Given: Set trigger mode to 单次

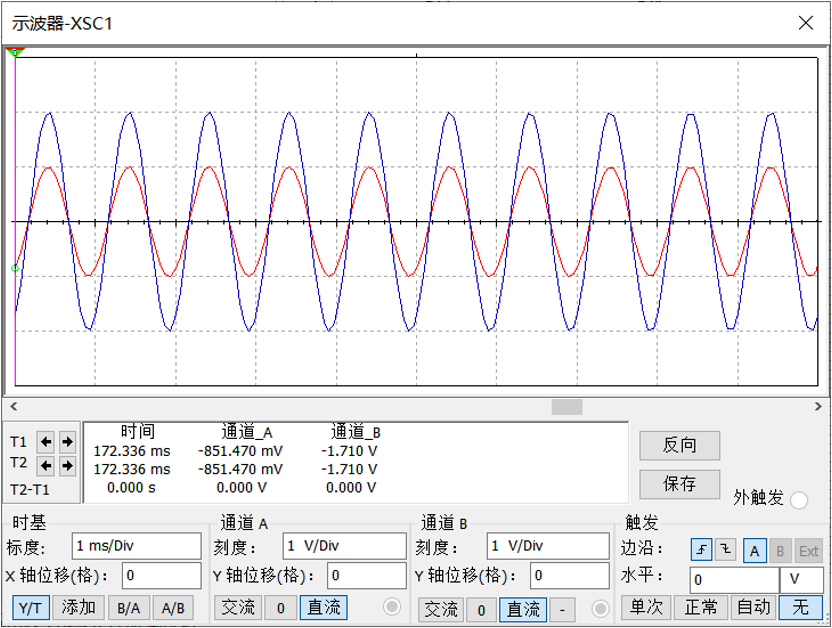Looking at the screenshot, I should (x=646, y=607).
